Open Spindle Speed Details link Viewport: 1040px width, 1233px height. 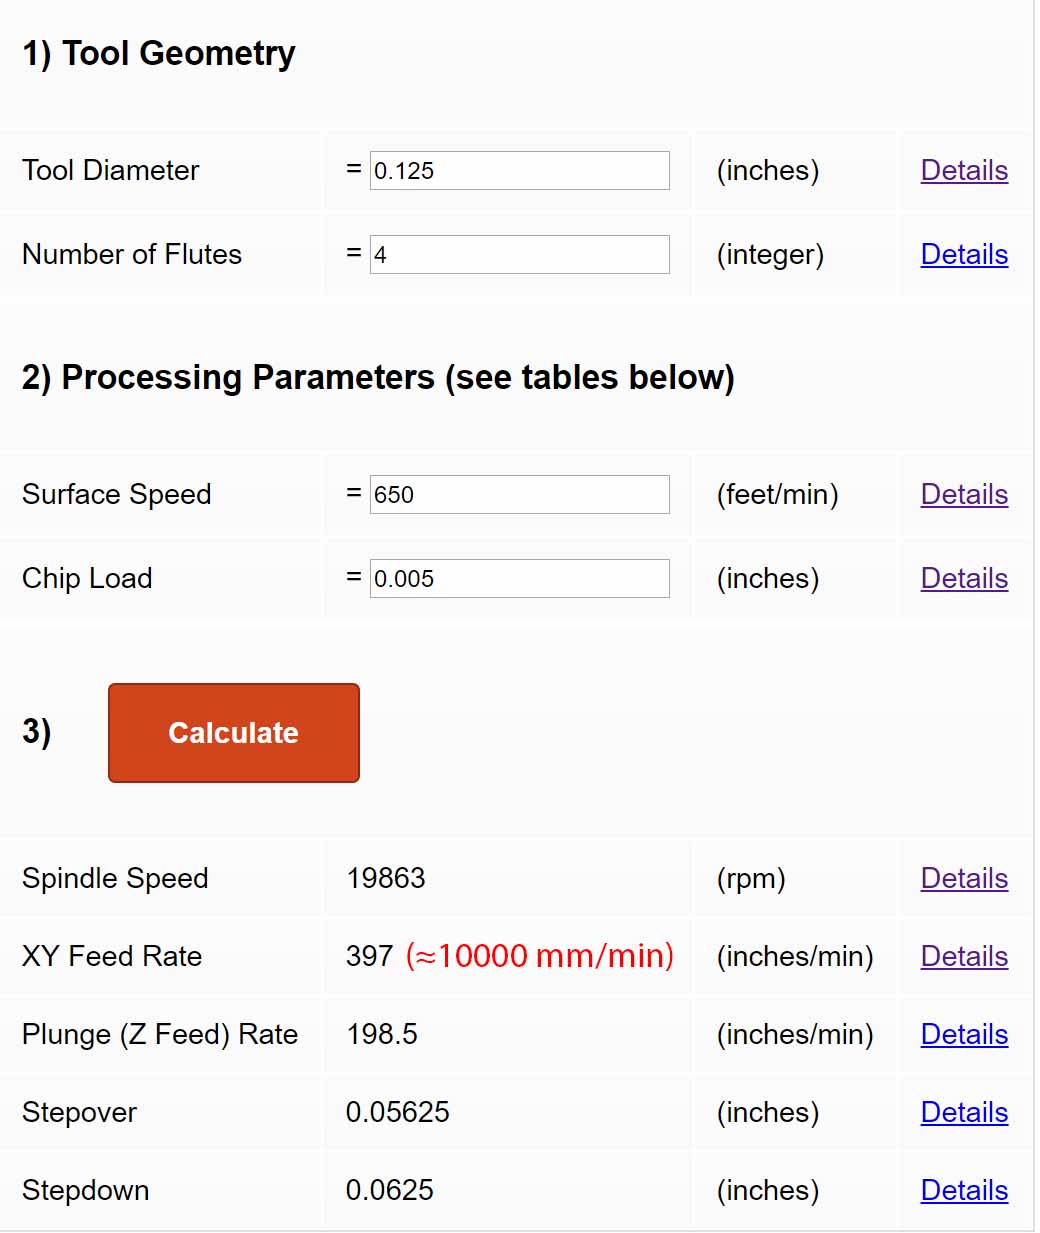pyautogui.click(x=964, y=879)
